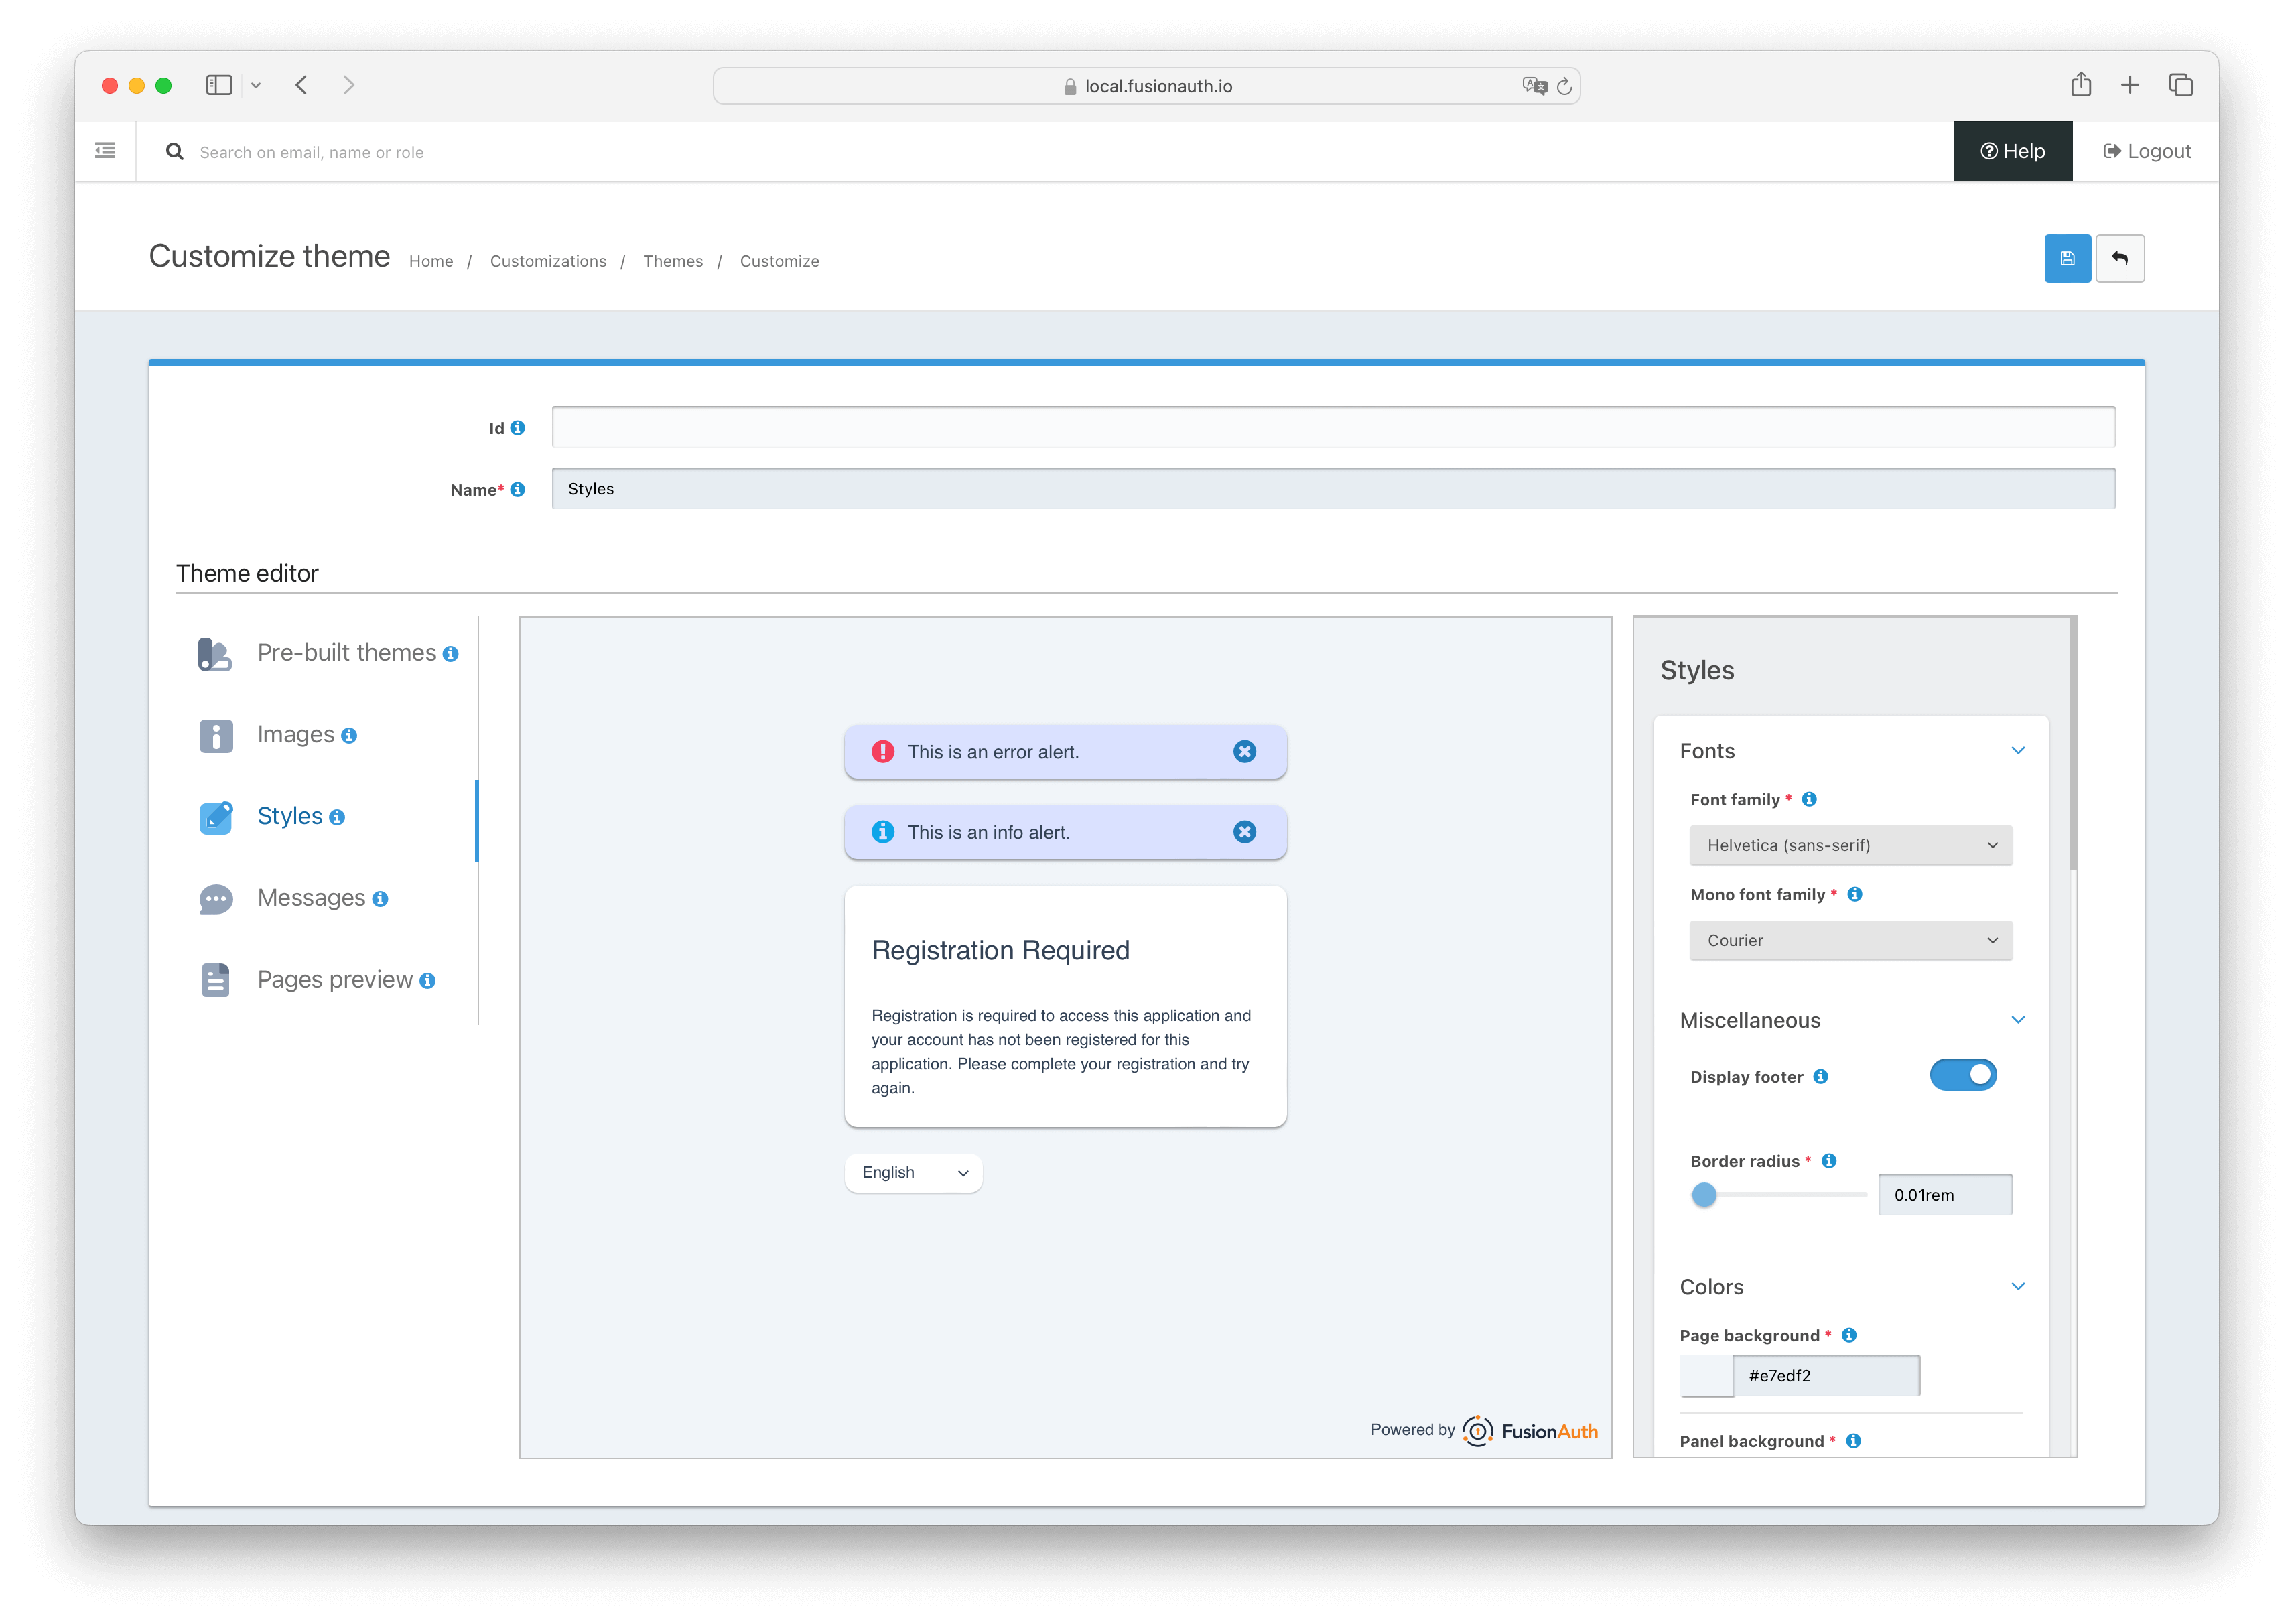The width and height of the screenshot is (2294, 1624).
Task: Select the Images tab
Action: pos(327,736)
